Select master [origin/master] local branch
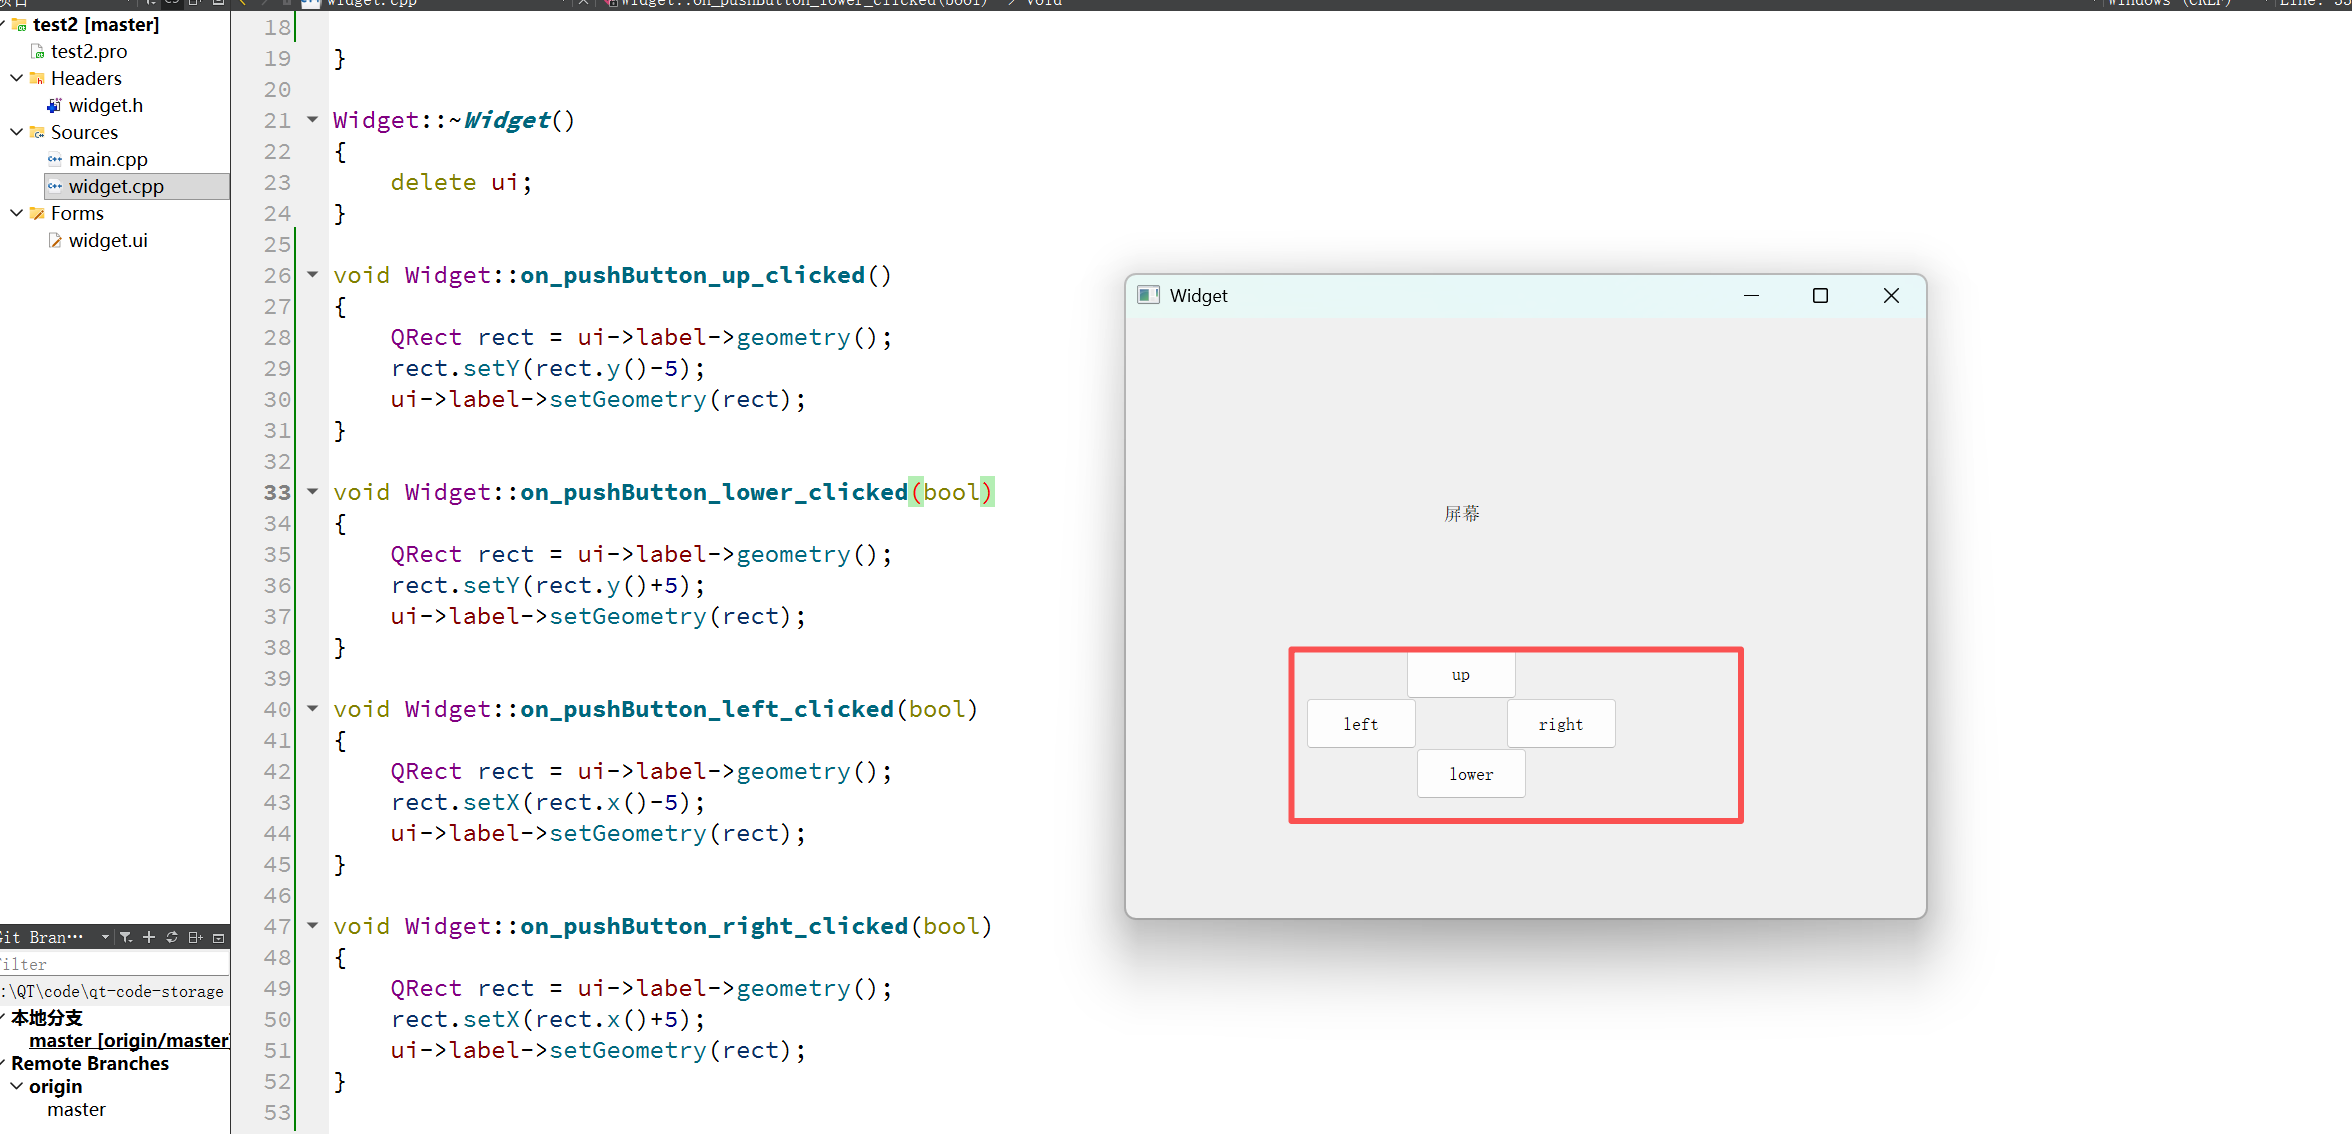2352x1134 pixels. pos(129,1040)
